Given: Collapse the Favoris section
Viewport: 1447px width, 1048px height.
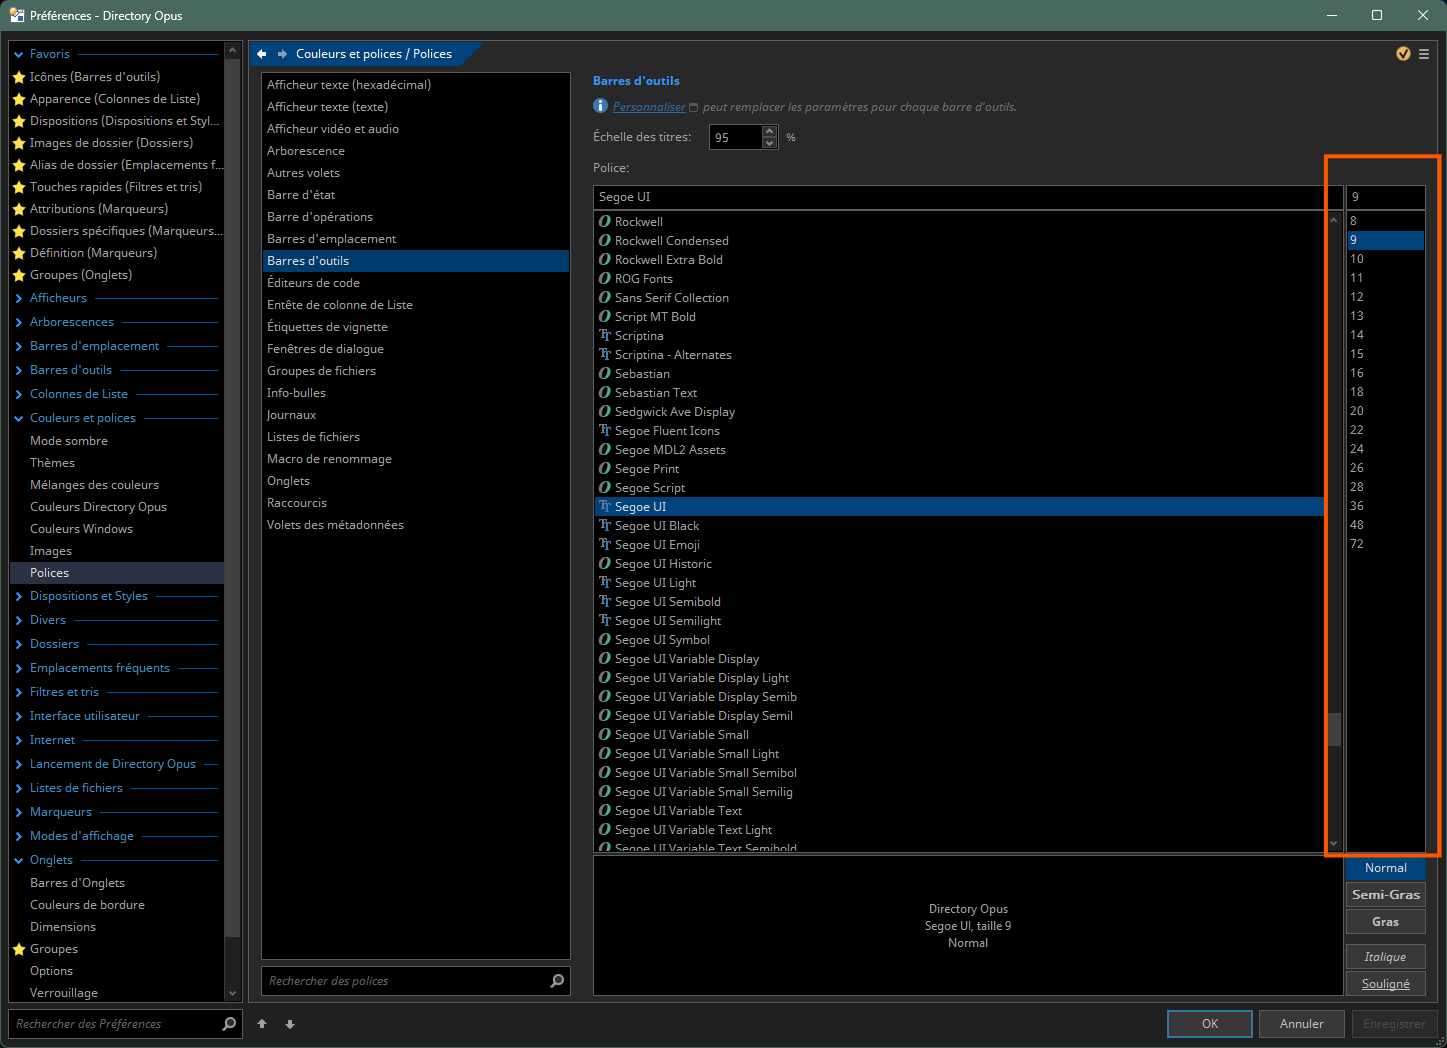Looking at the screenshot, I should pyautogui.click(x=19, y=54).
